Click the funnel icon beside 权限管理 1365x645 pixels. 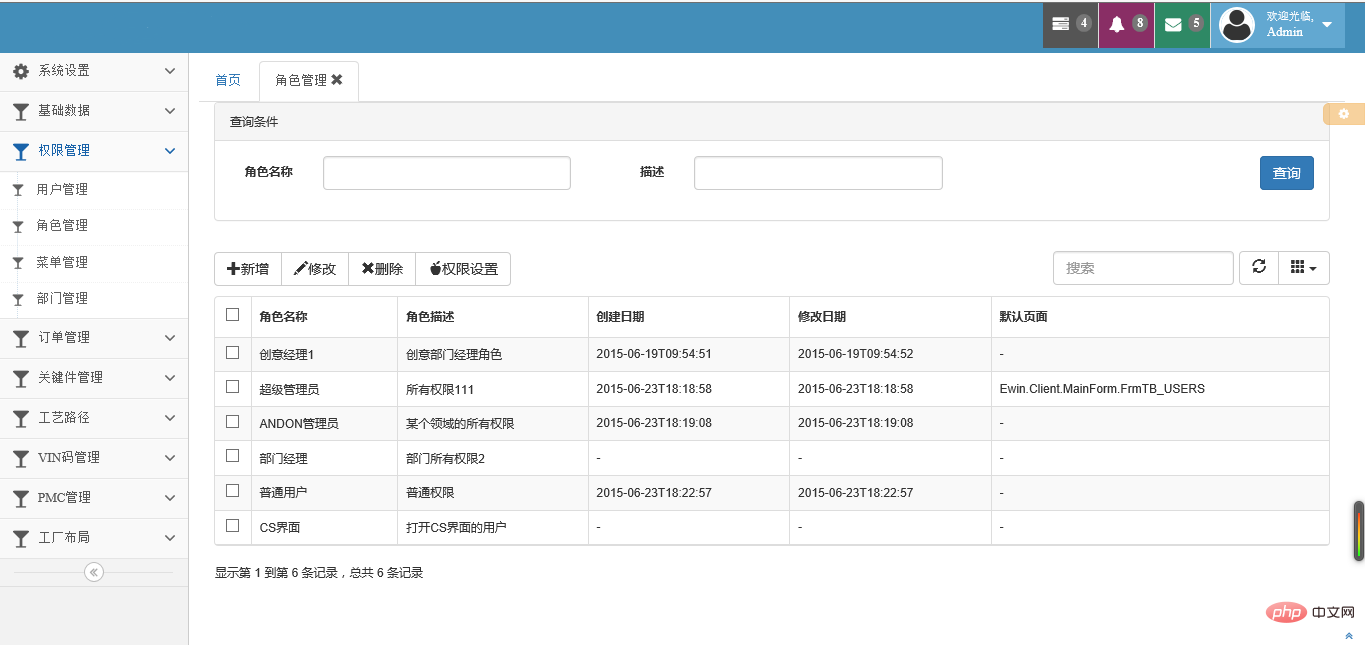[20, 151]
